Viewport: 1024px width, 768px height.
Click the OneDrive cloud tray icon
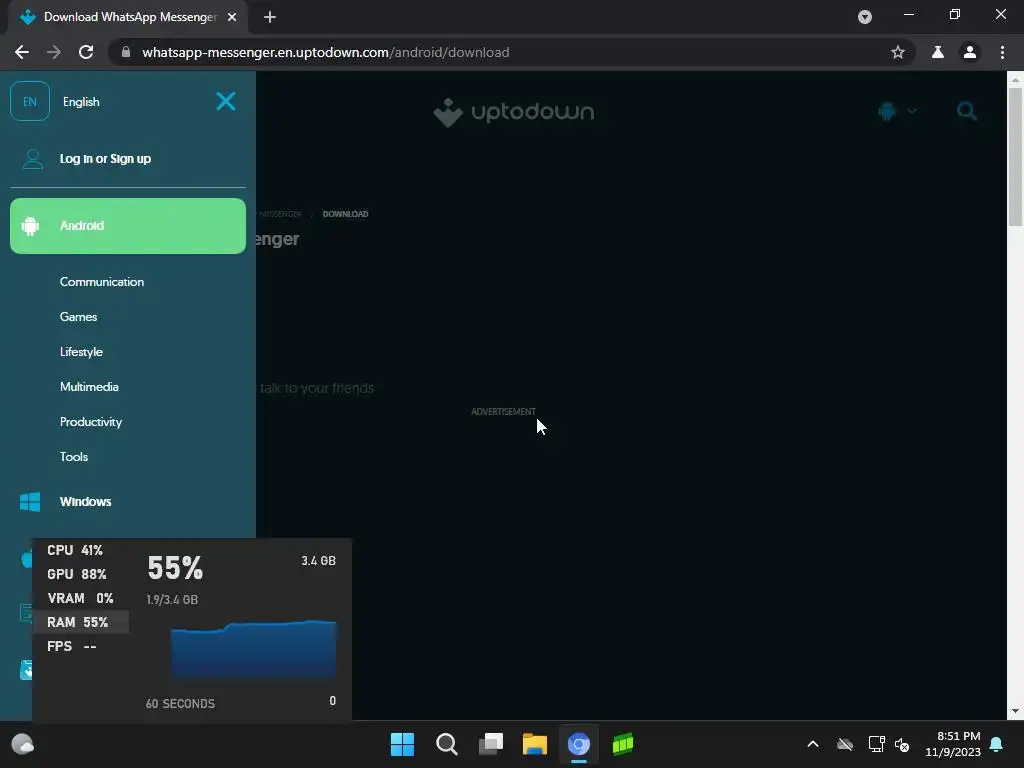tap(845, 744)
